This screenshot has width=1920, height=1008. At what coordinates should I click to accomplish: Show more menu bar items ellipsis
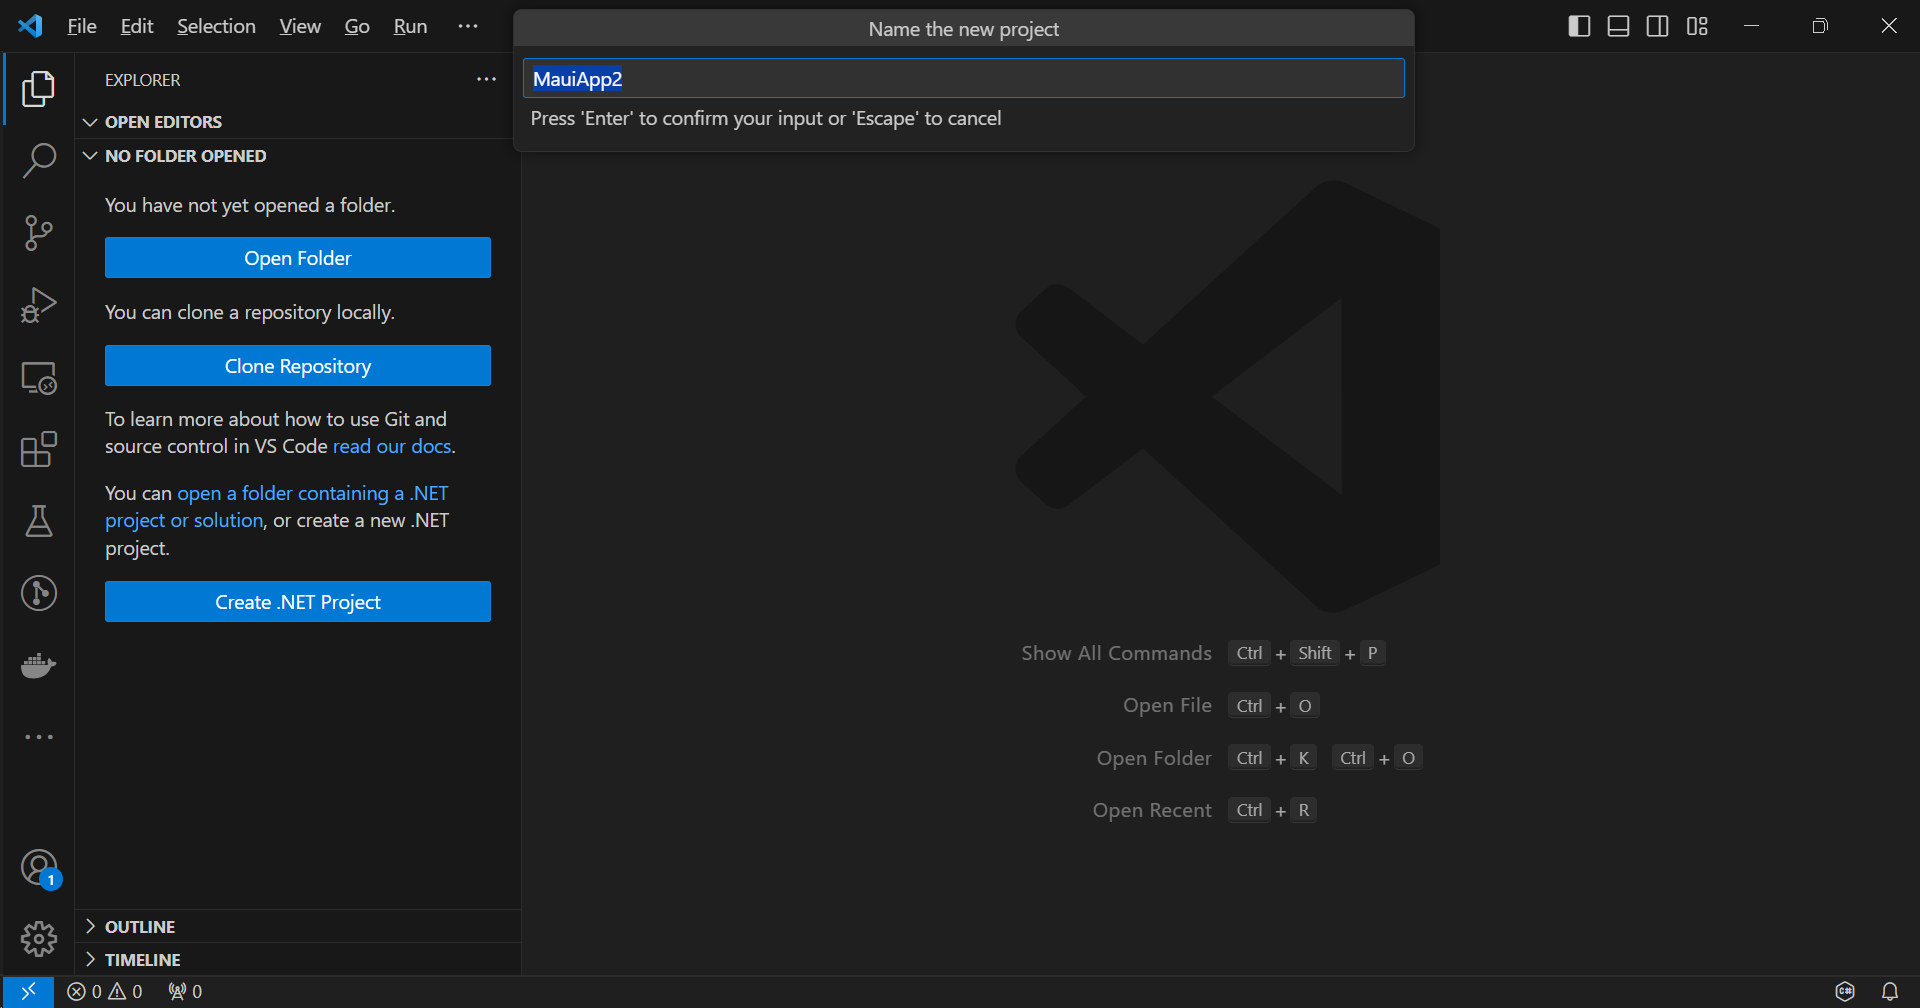[468, 26]
